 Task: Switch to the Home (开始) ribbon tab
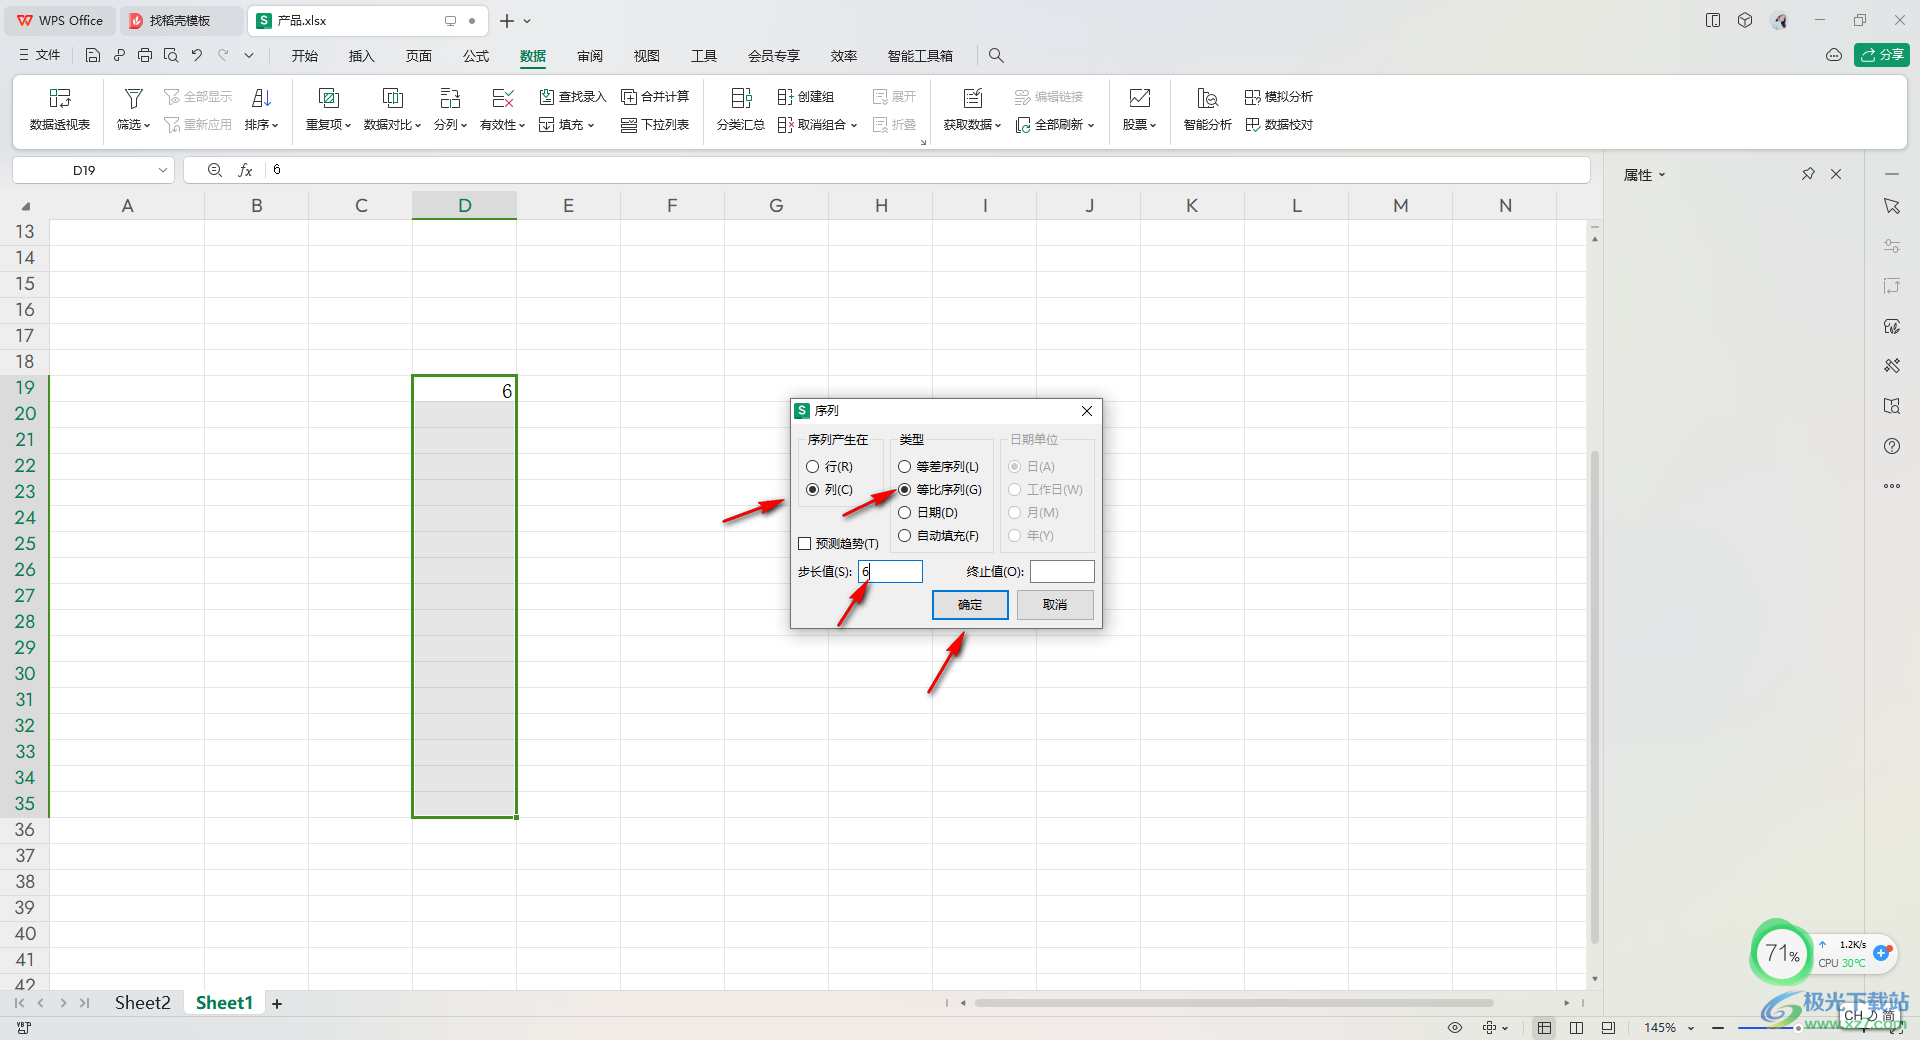tap(305, 56)
